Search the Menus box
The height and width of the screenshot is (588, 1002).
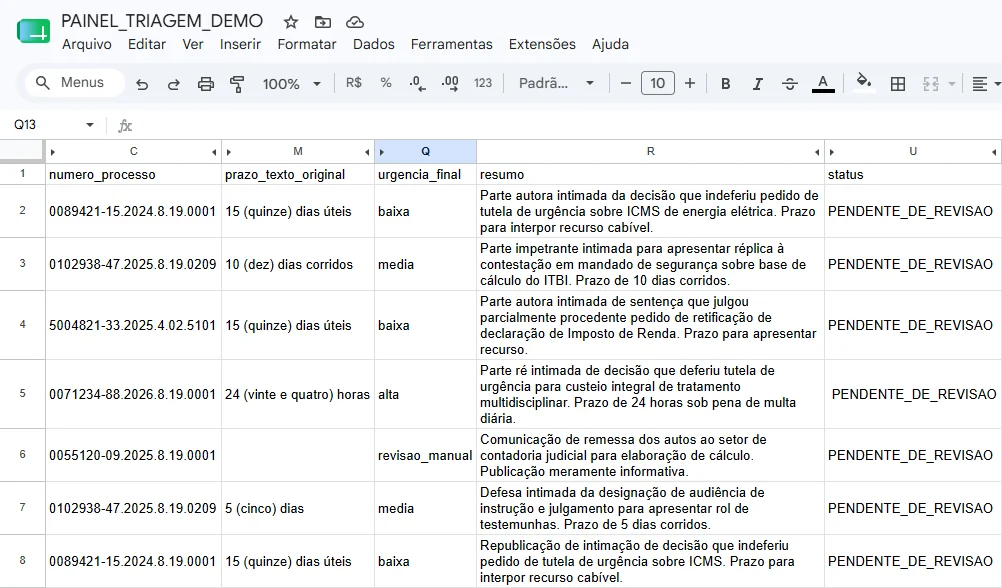[x=75, y=82]
